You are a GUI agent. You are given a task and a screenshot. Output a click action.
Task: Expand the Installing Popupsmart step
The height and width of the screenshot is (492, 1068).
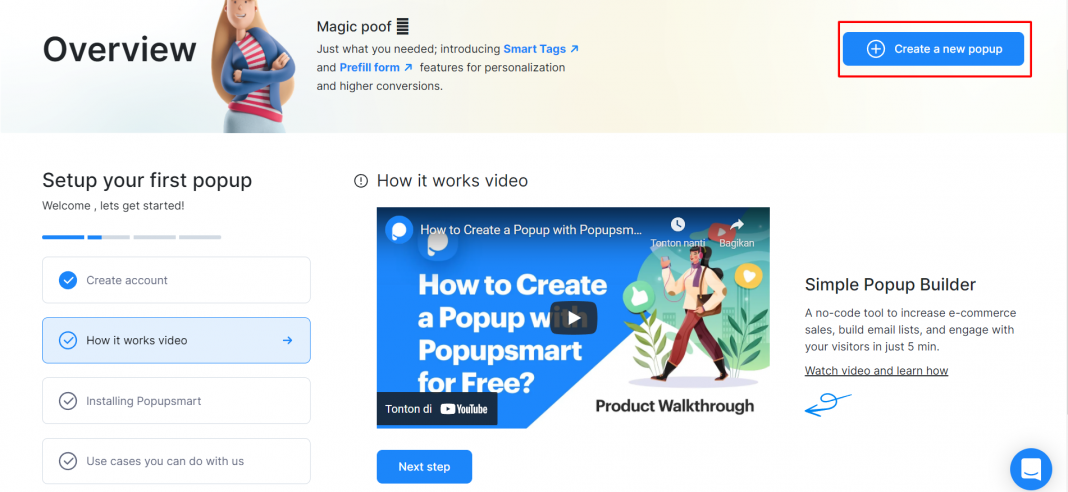point(176,401)
